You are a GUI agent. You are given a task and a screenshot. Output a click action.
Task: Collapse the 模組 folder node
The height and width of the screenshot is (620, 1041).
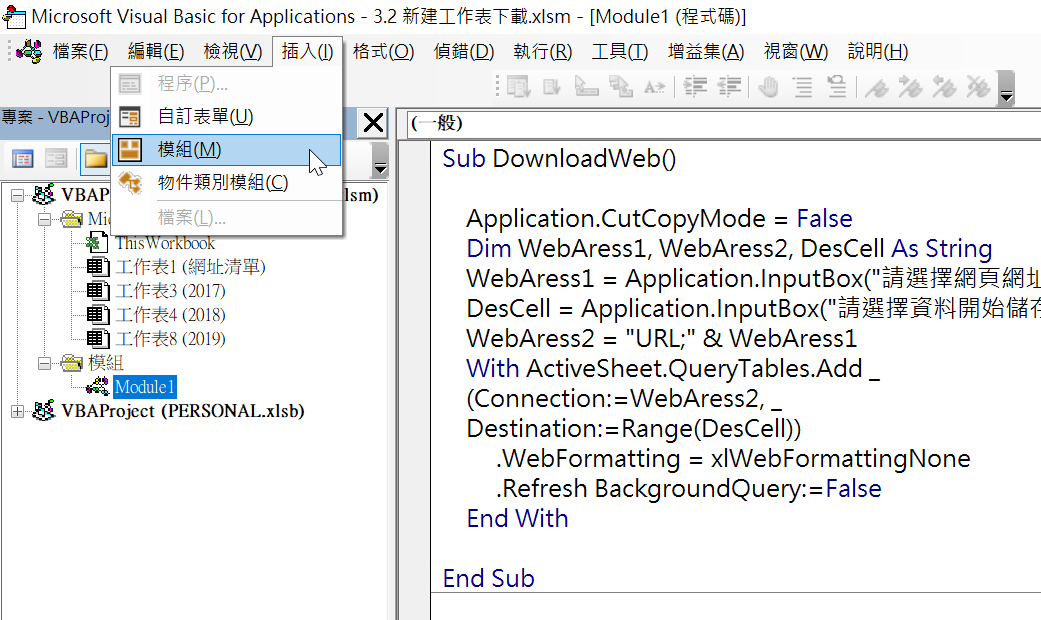click(44, 363)
